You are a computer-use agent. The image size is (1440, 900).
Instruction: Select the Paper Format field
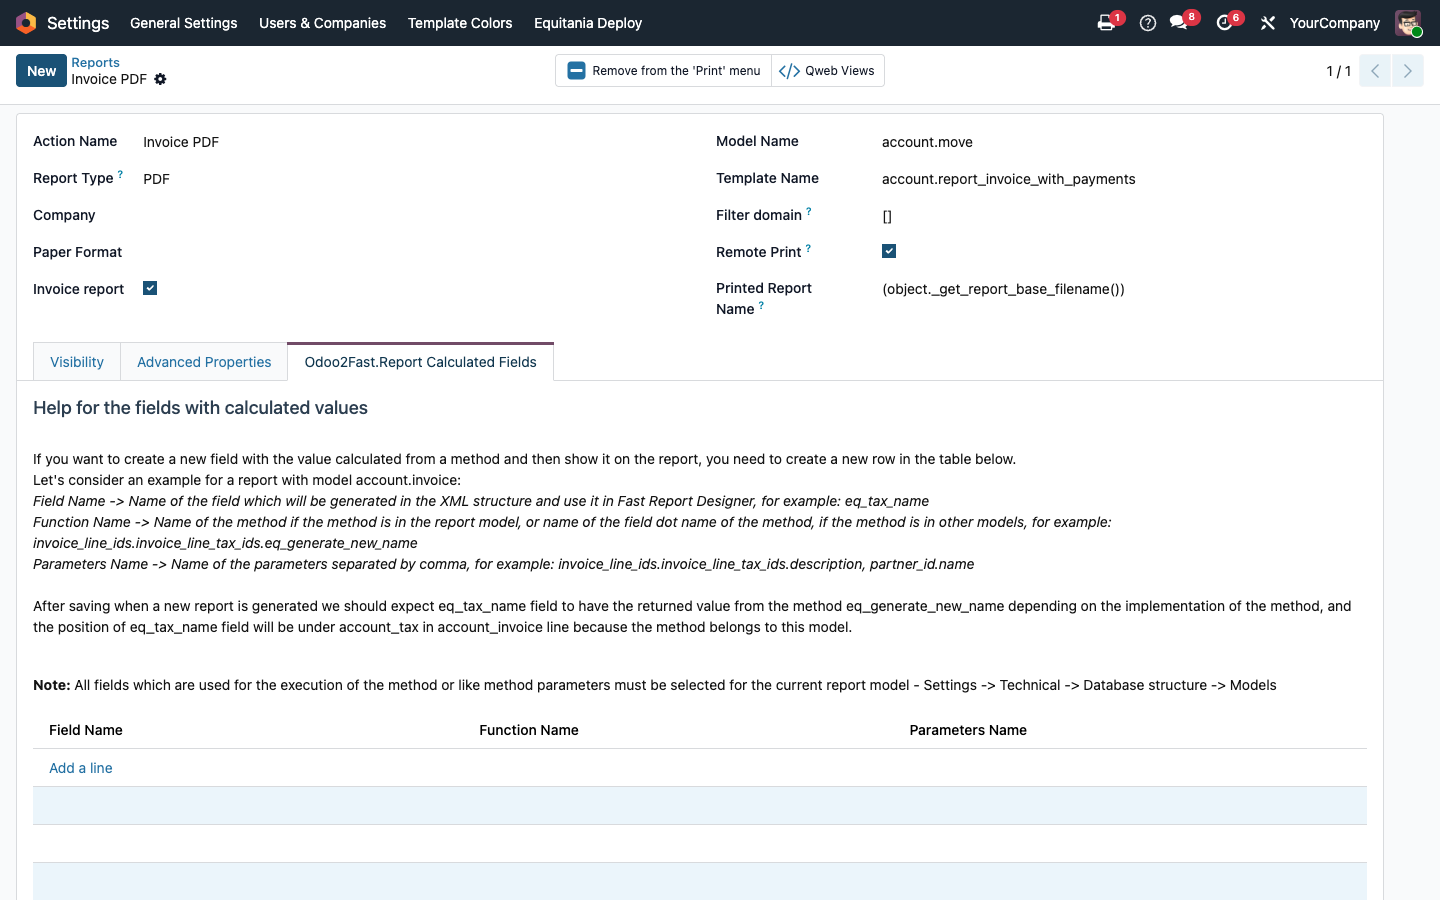tap(400, 252)
